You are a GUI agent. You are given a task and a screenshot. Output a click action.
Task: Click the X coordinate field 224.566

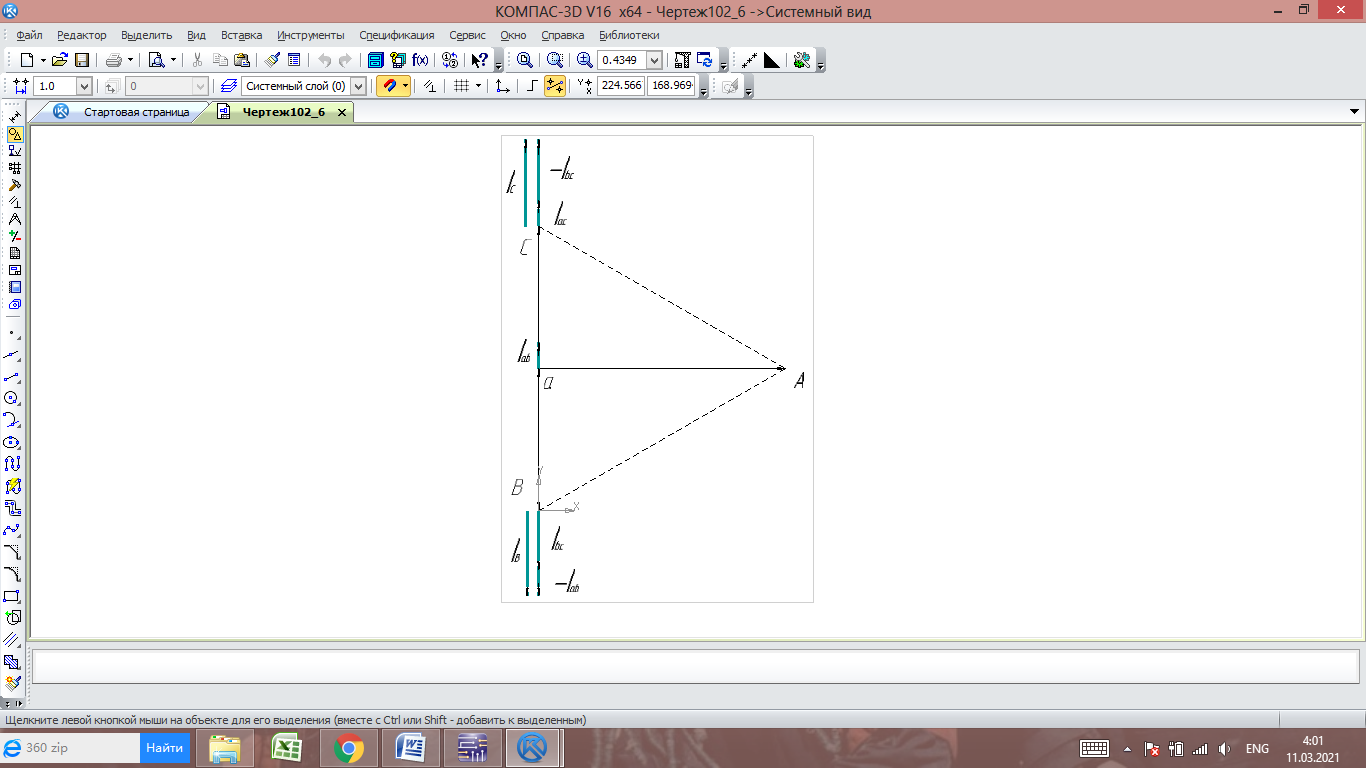click(x=620, y=86)
